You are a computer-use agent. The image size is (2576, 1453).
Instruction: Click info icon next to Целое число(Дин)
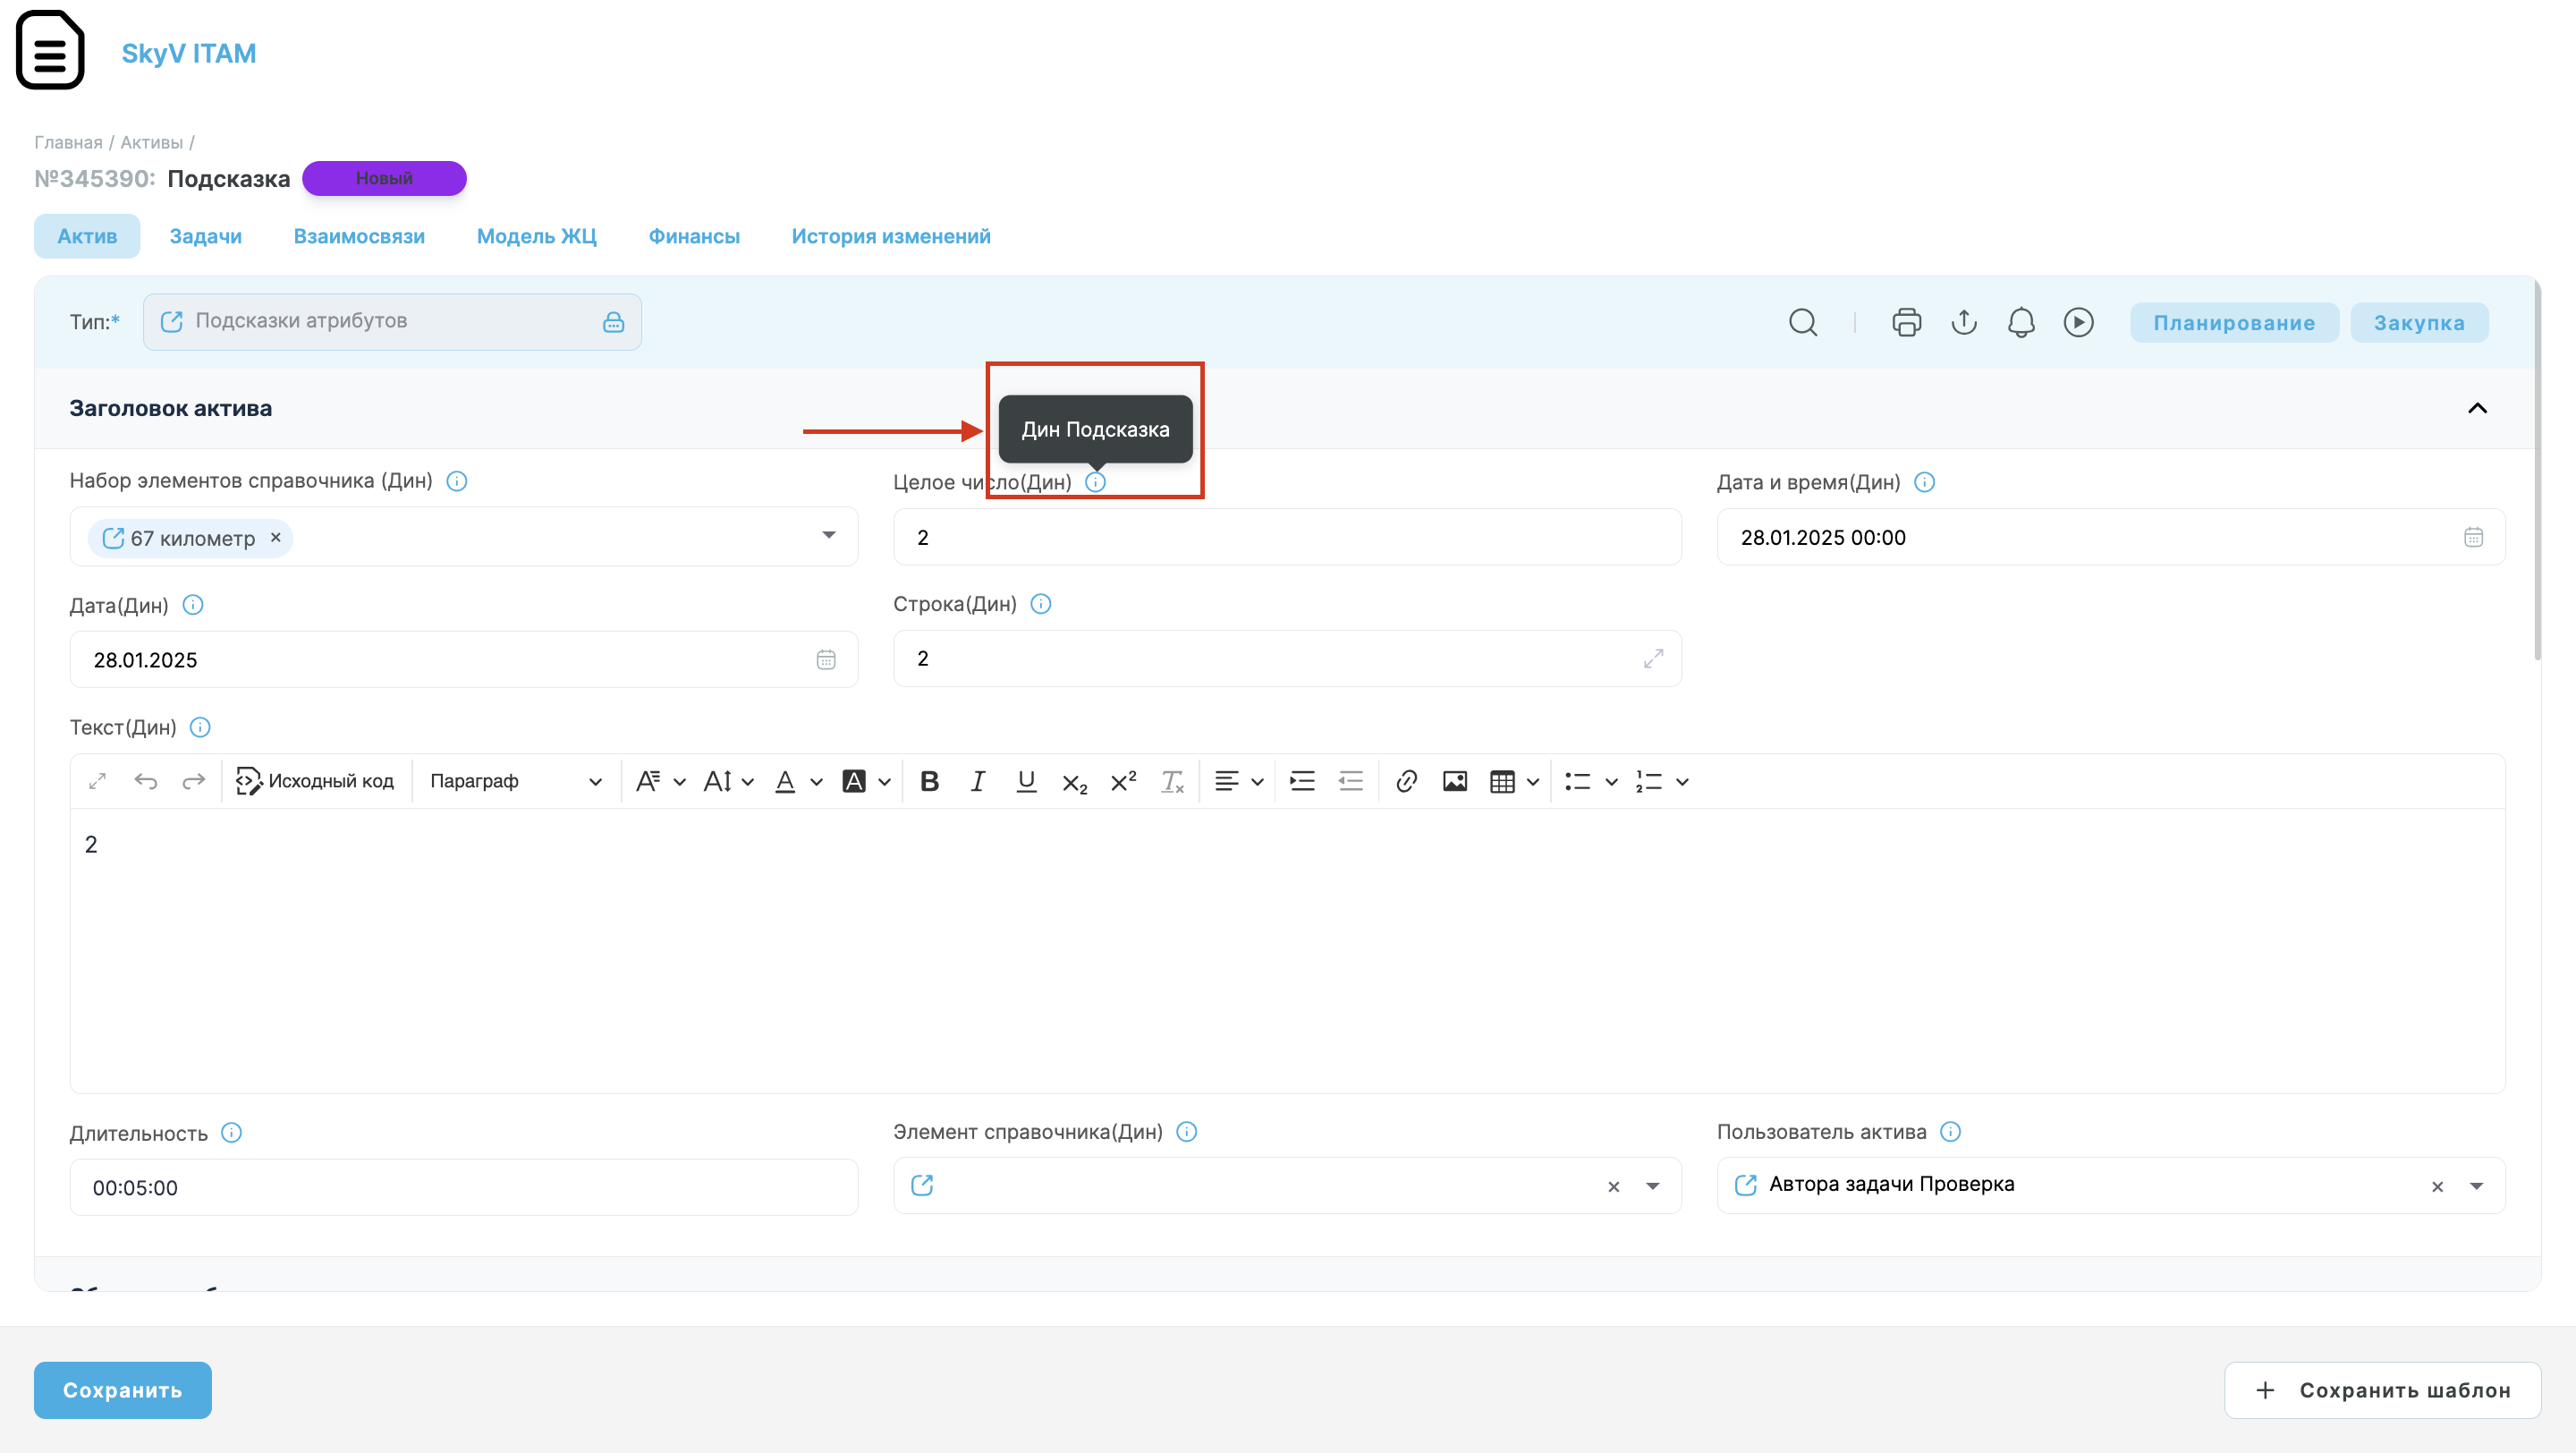(x=1096, y=482)
